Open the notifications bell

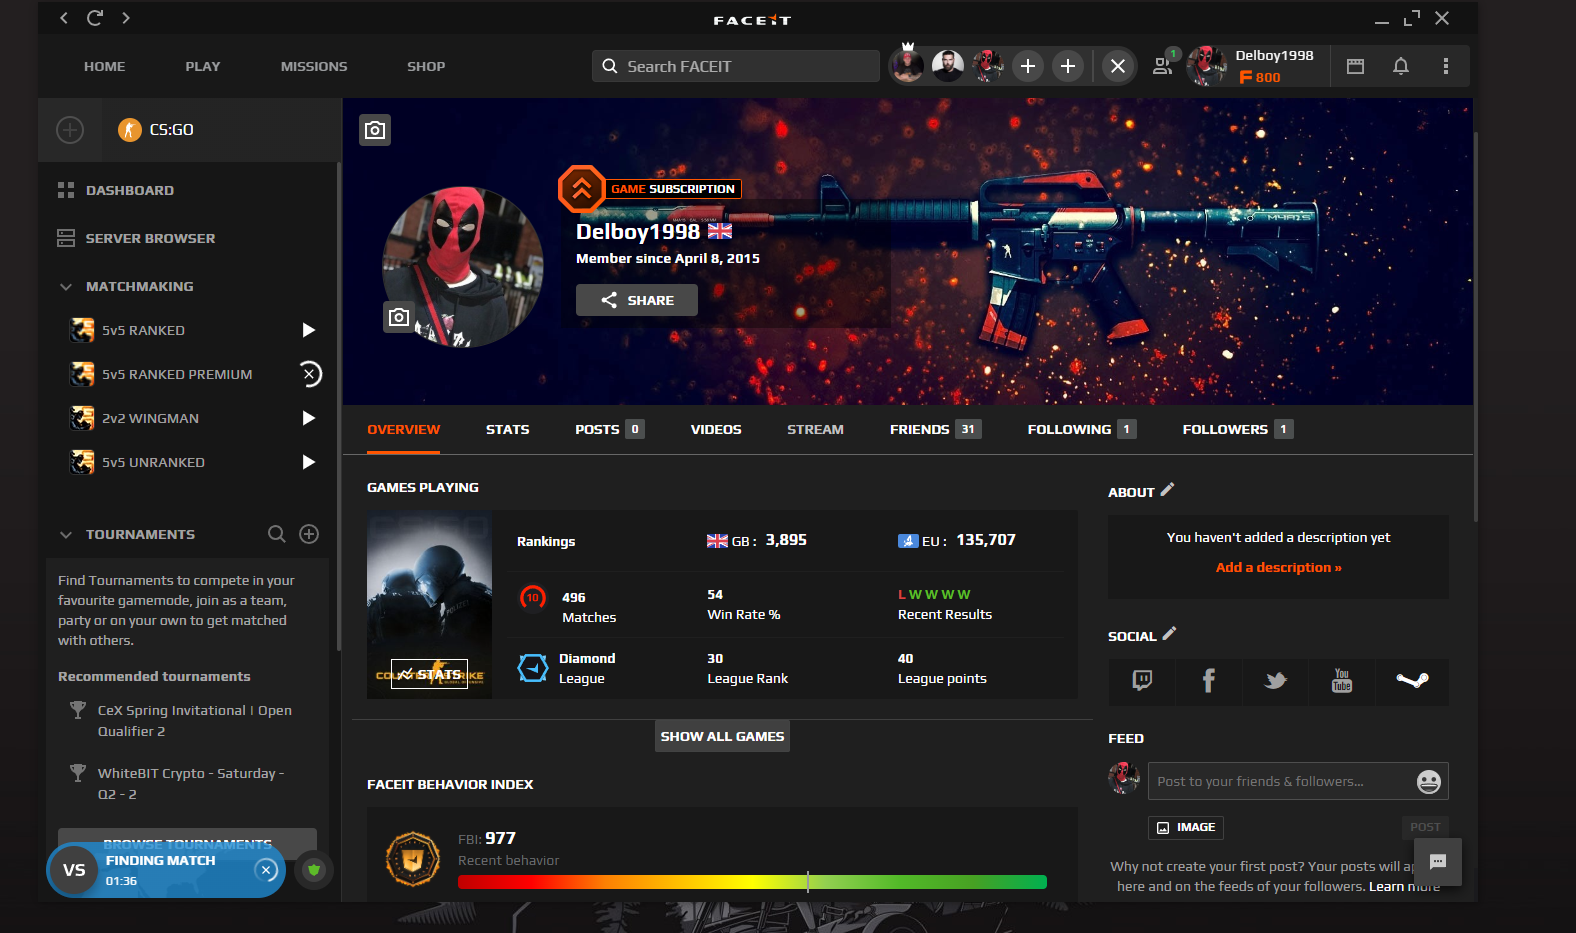coord(1401,66)
